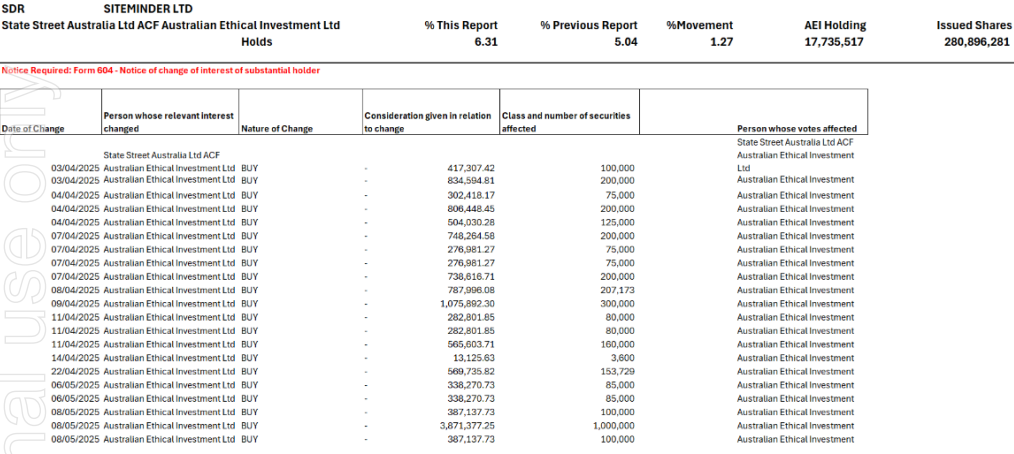
Task: Select the Consideration given column header
Action: coord(427,122)
